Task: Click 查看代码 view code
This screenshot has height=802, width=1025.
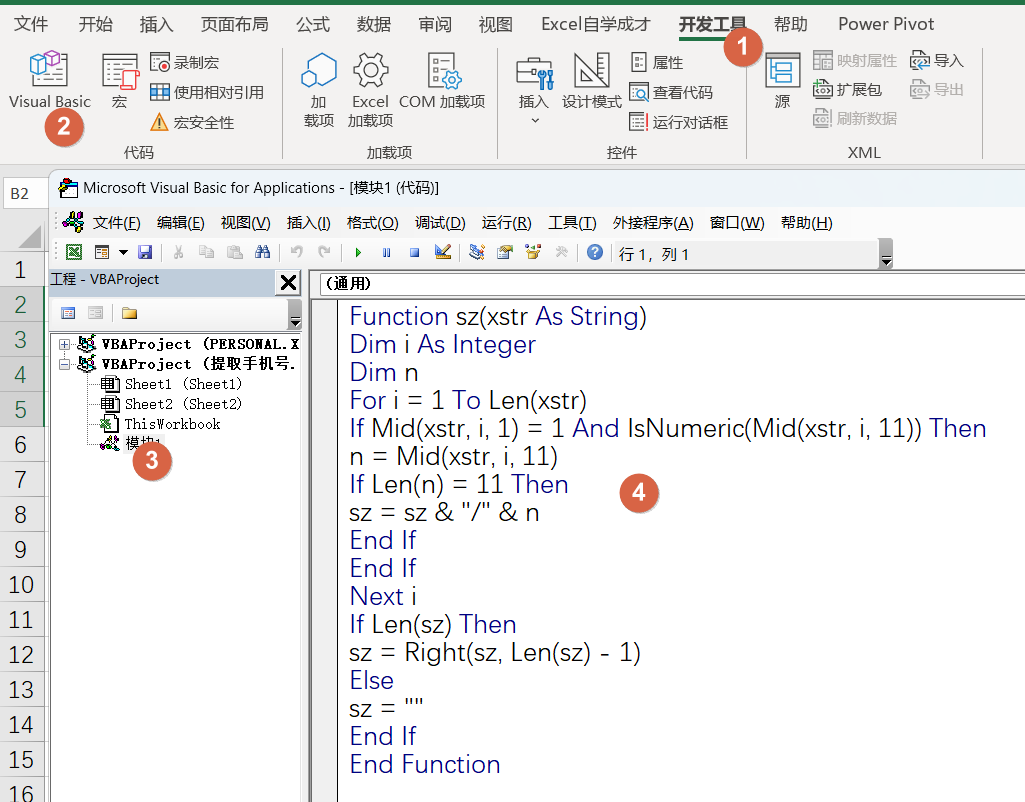Action: pos(671,92)
